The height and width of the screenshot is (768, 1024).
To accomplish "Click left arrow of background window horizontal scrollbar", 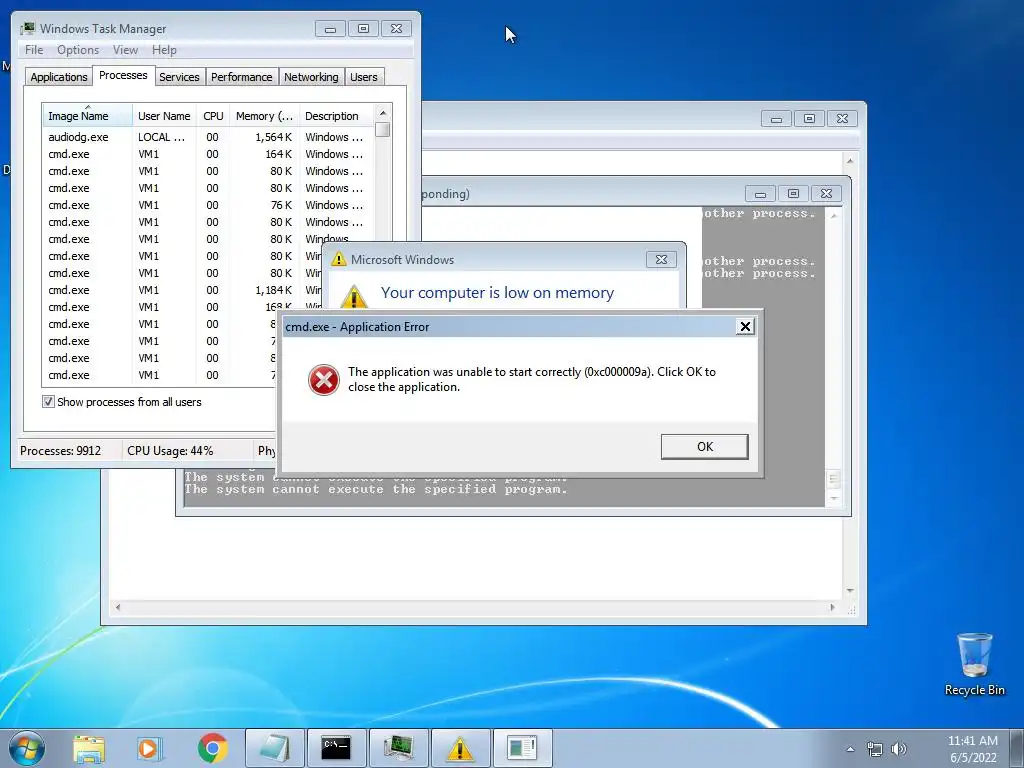I will click(118, 607).
